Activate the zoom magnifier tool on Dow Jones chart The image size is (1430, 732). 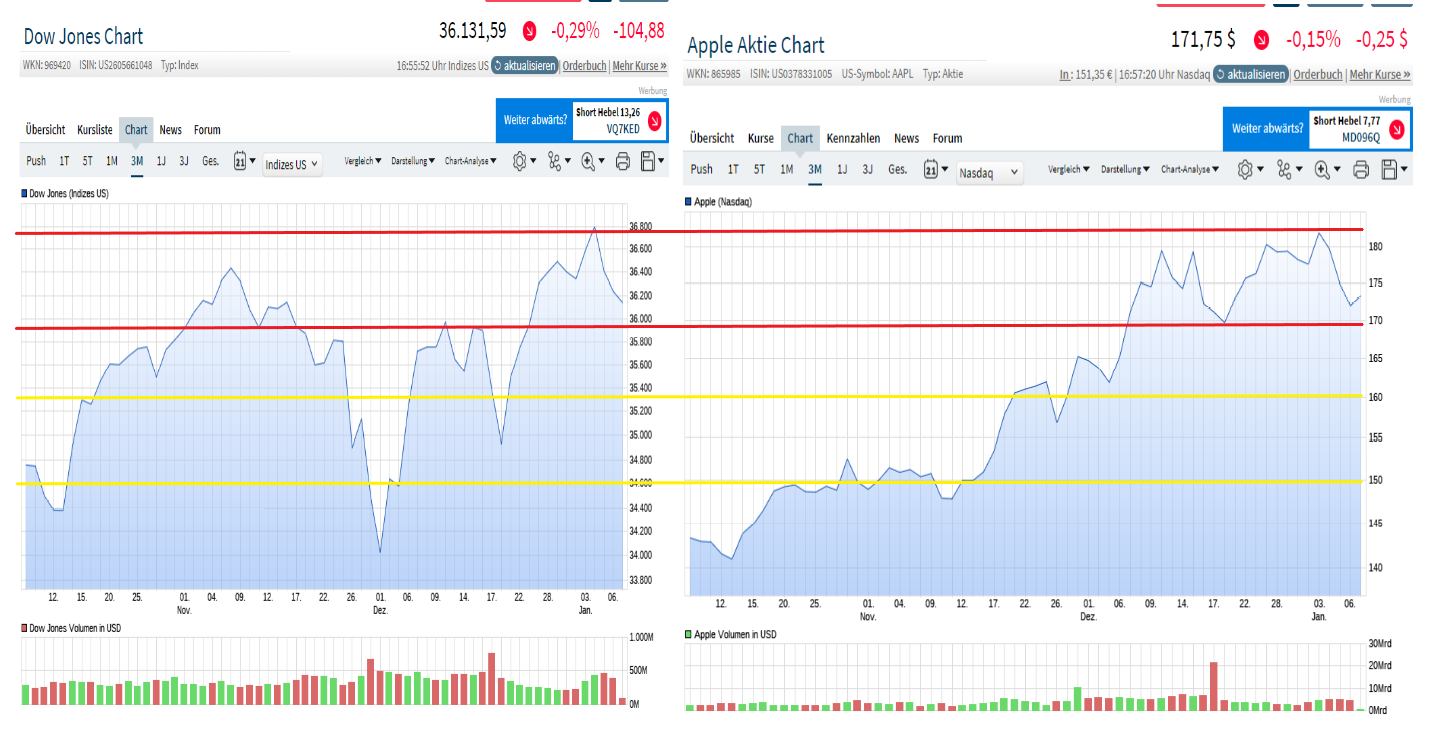(x=589, y=160)
